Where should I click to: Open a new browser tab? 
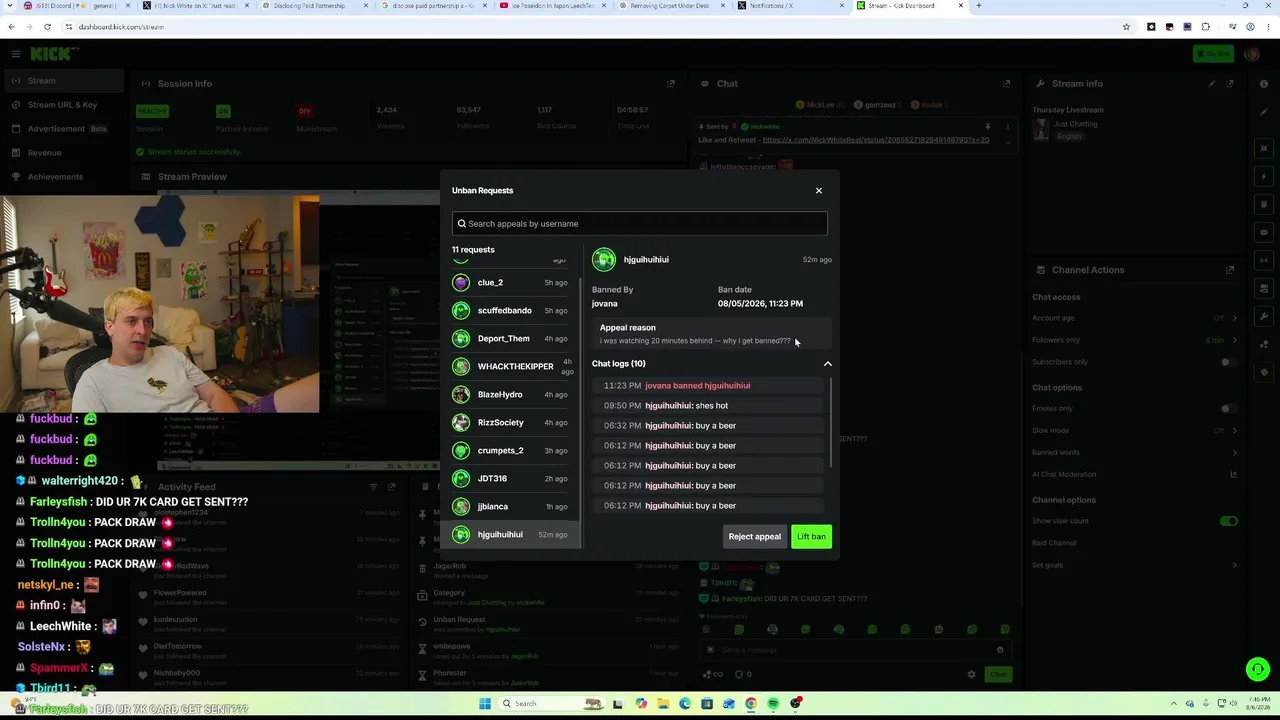point(978,6)
